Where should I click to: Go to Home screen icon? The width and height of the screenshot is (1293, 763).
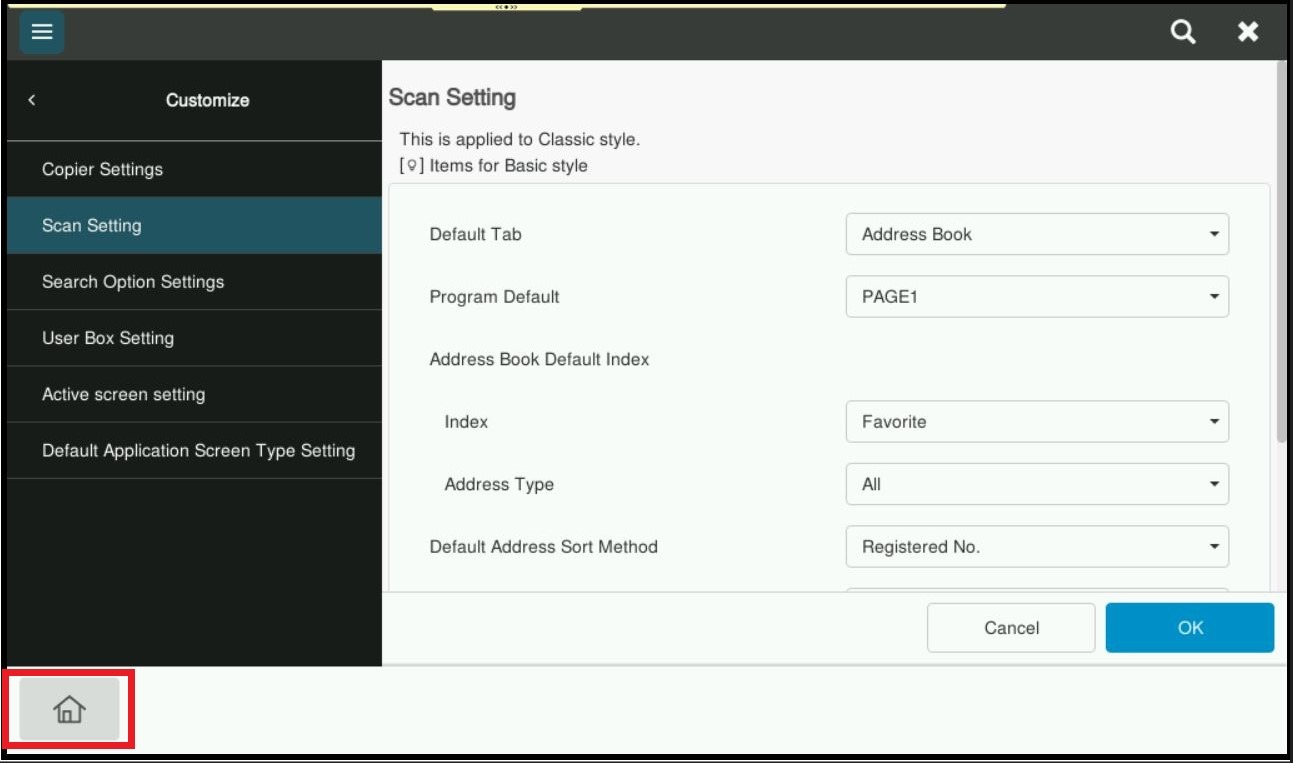69,709
